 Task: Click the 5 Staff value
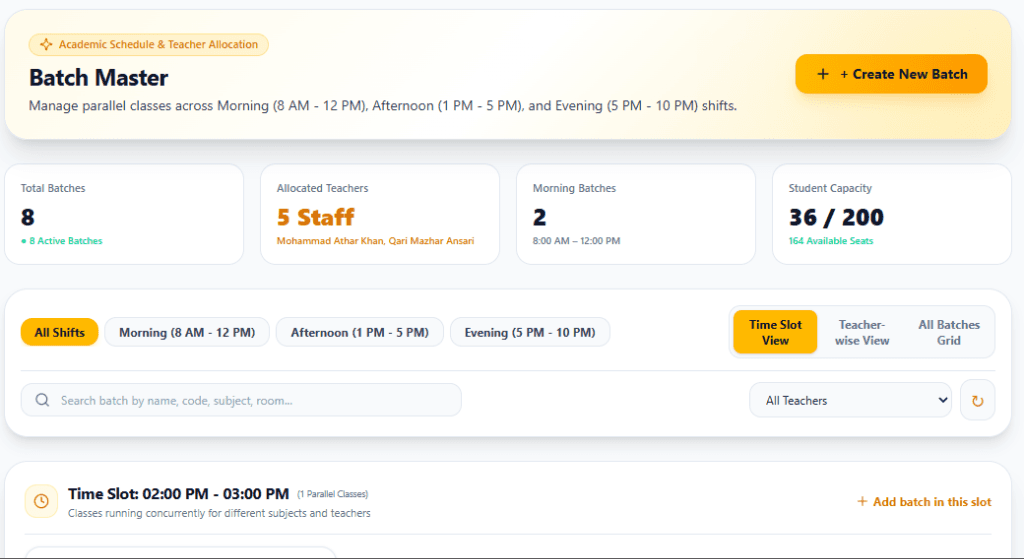[x=315, y=217]
